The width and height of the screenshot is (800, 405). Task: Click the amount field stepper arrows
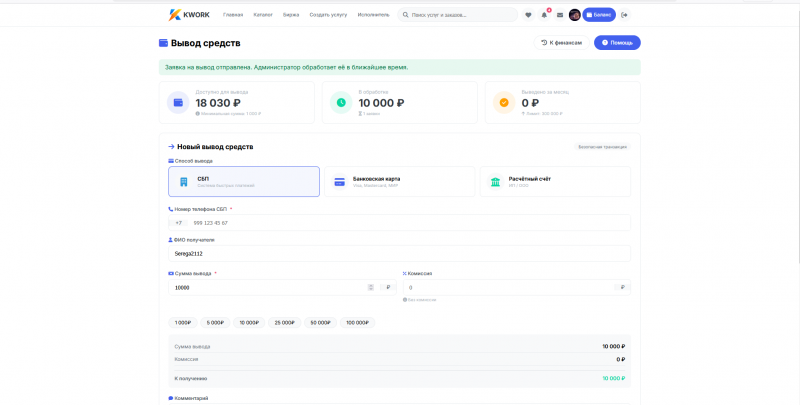(x=371, y=288)
